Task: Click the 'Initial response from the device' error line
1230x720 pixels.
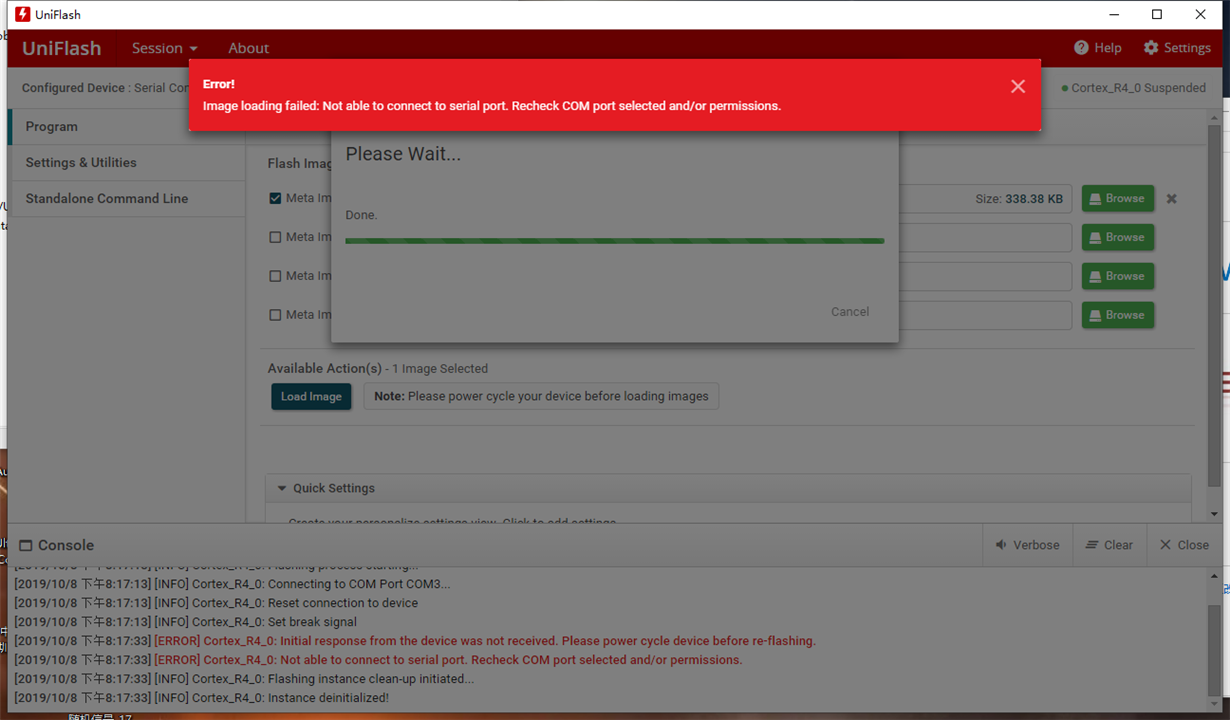Action: (415, 641)
